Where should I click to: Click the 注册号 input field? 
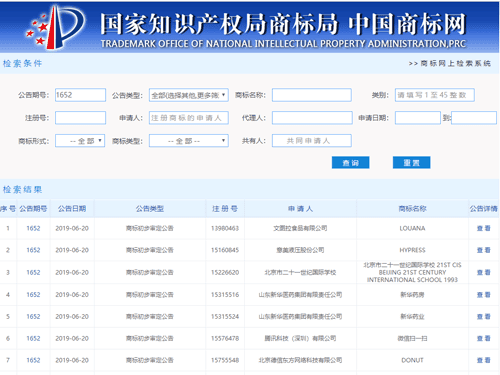click(80, 118)
